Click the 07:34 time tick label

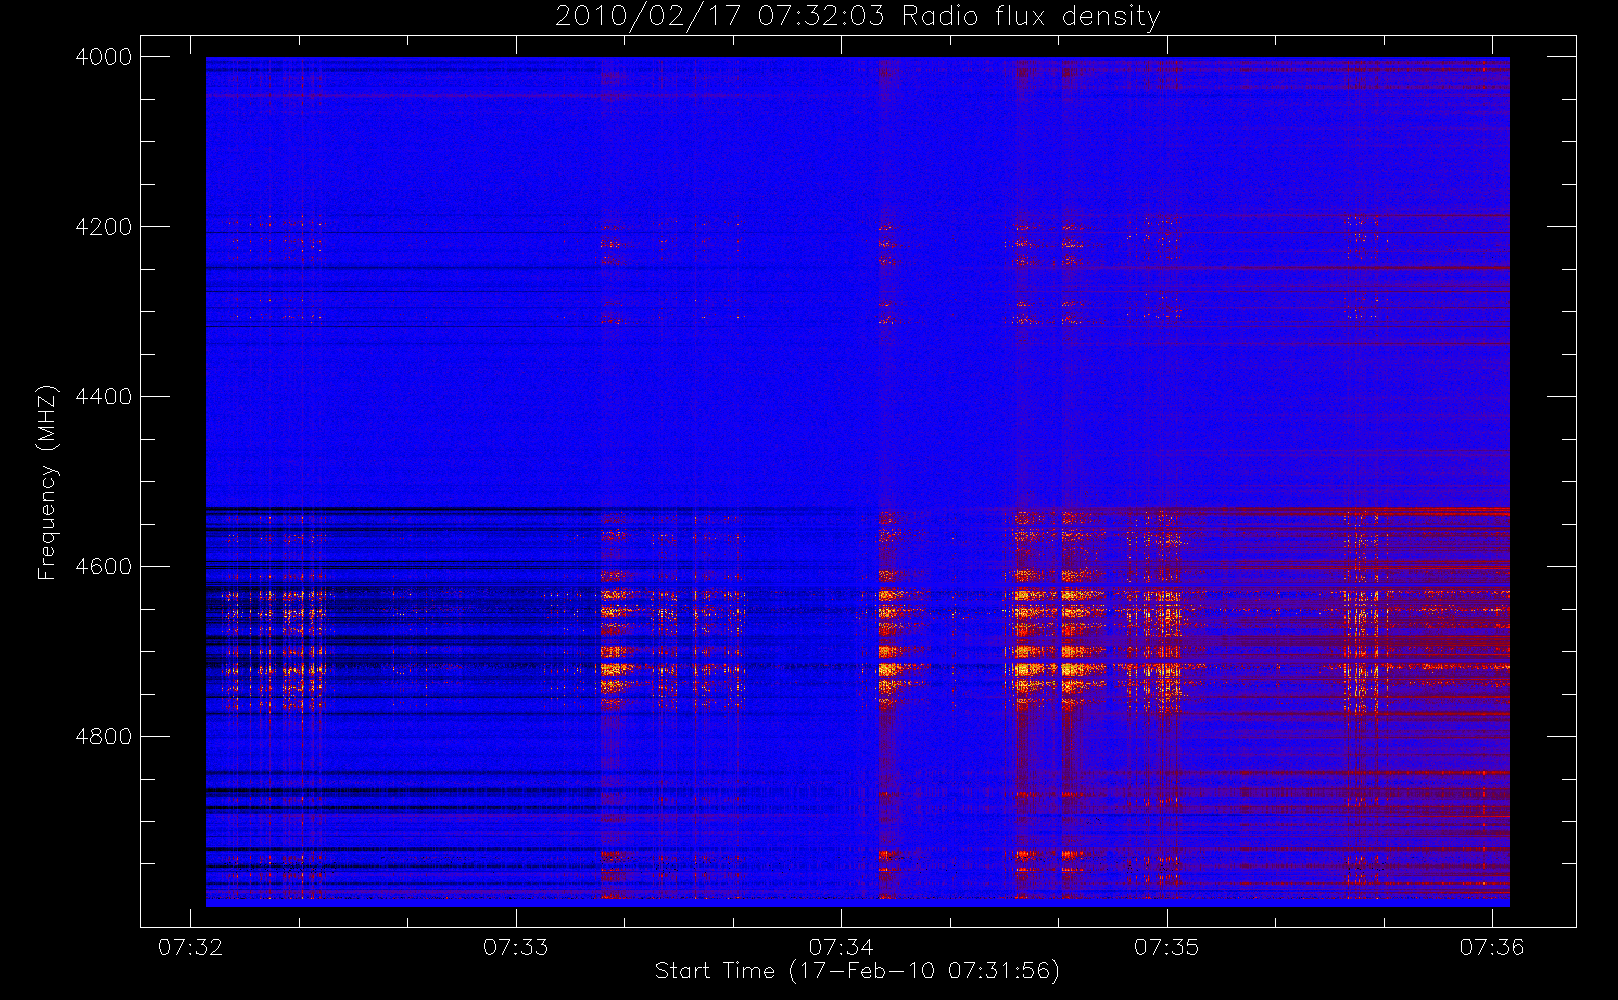(x=841, y=947)
